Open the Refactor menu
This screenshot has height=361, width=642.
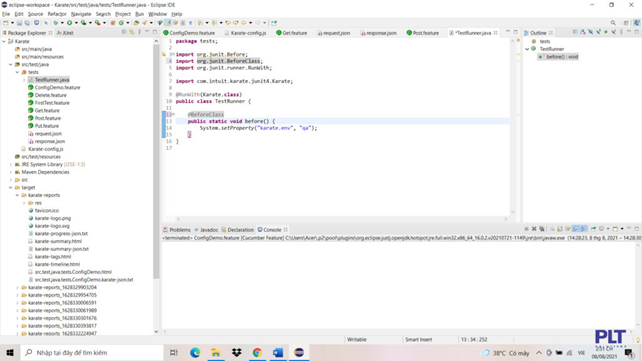point(57,14)
